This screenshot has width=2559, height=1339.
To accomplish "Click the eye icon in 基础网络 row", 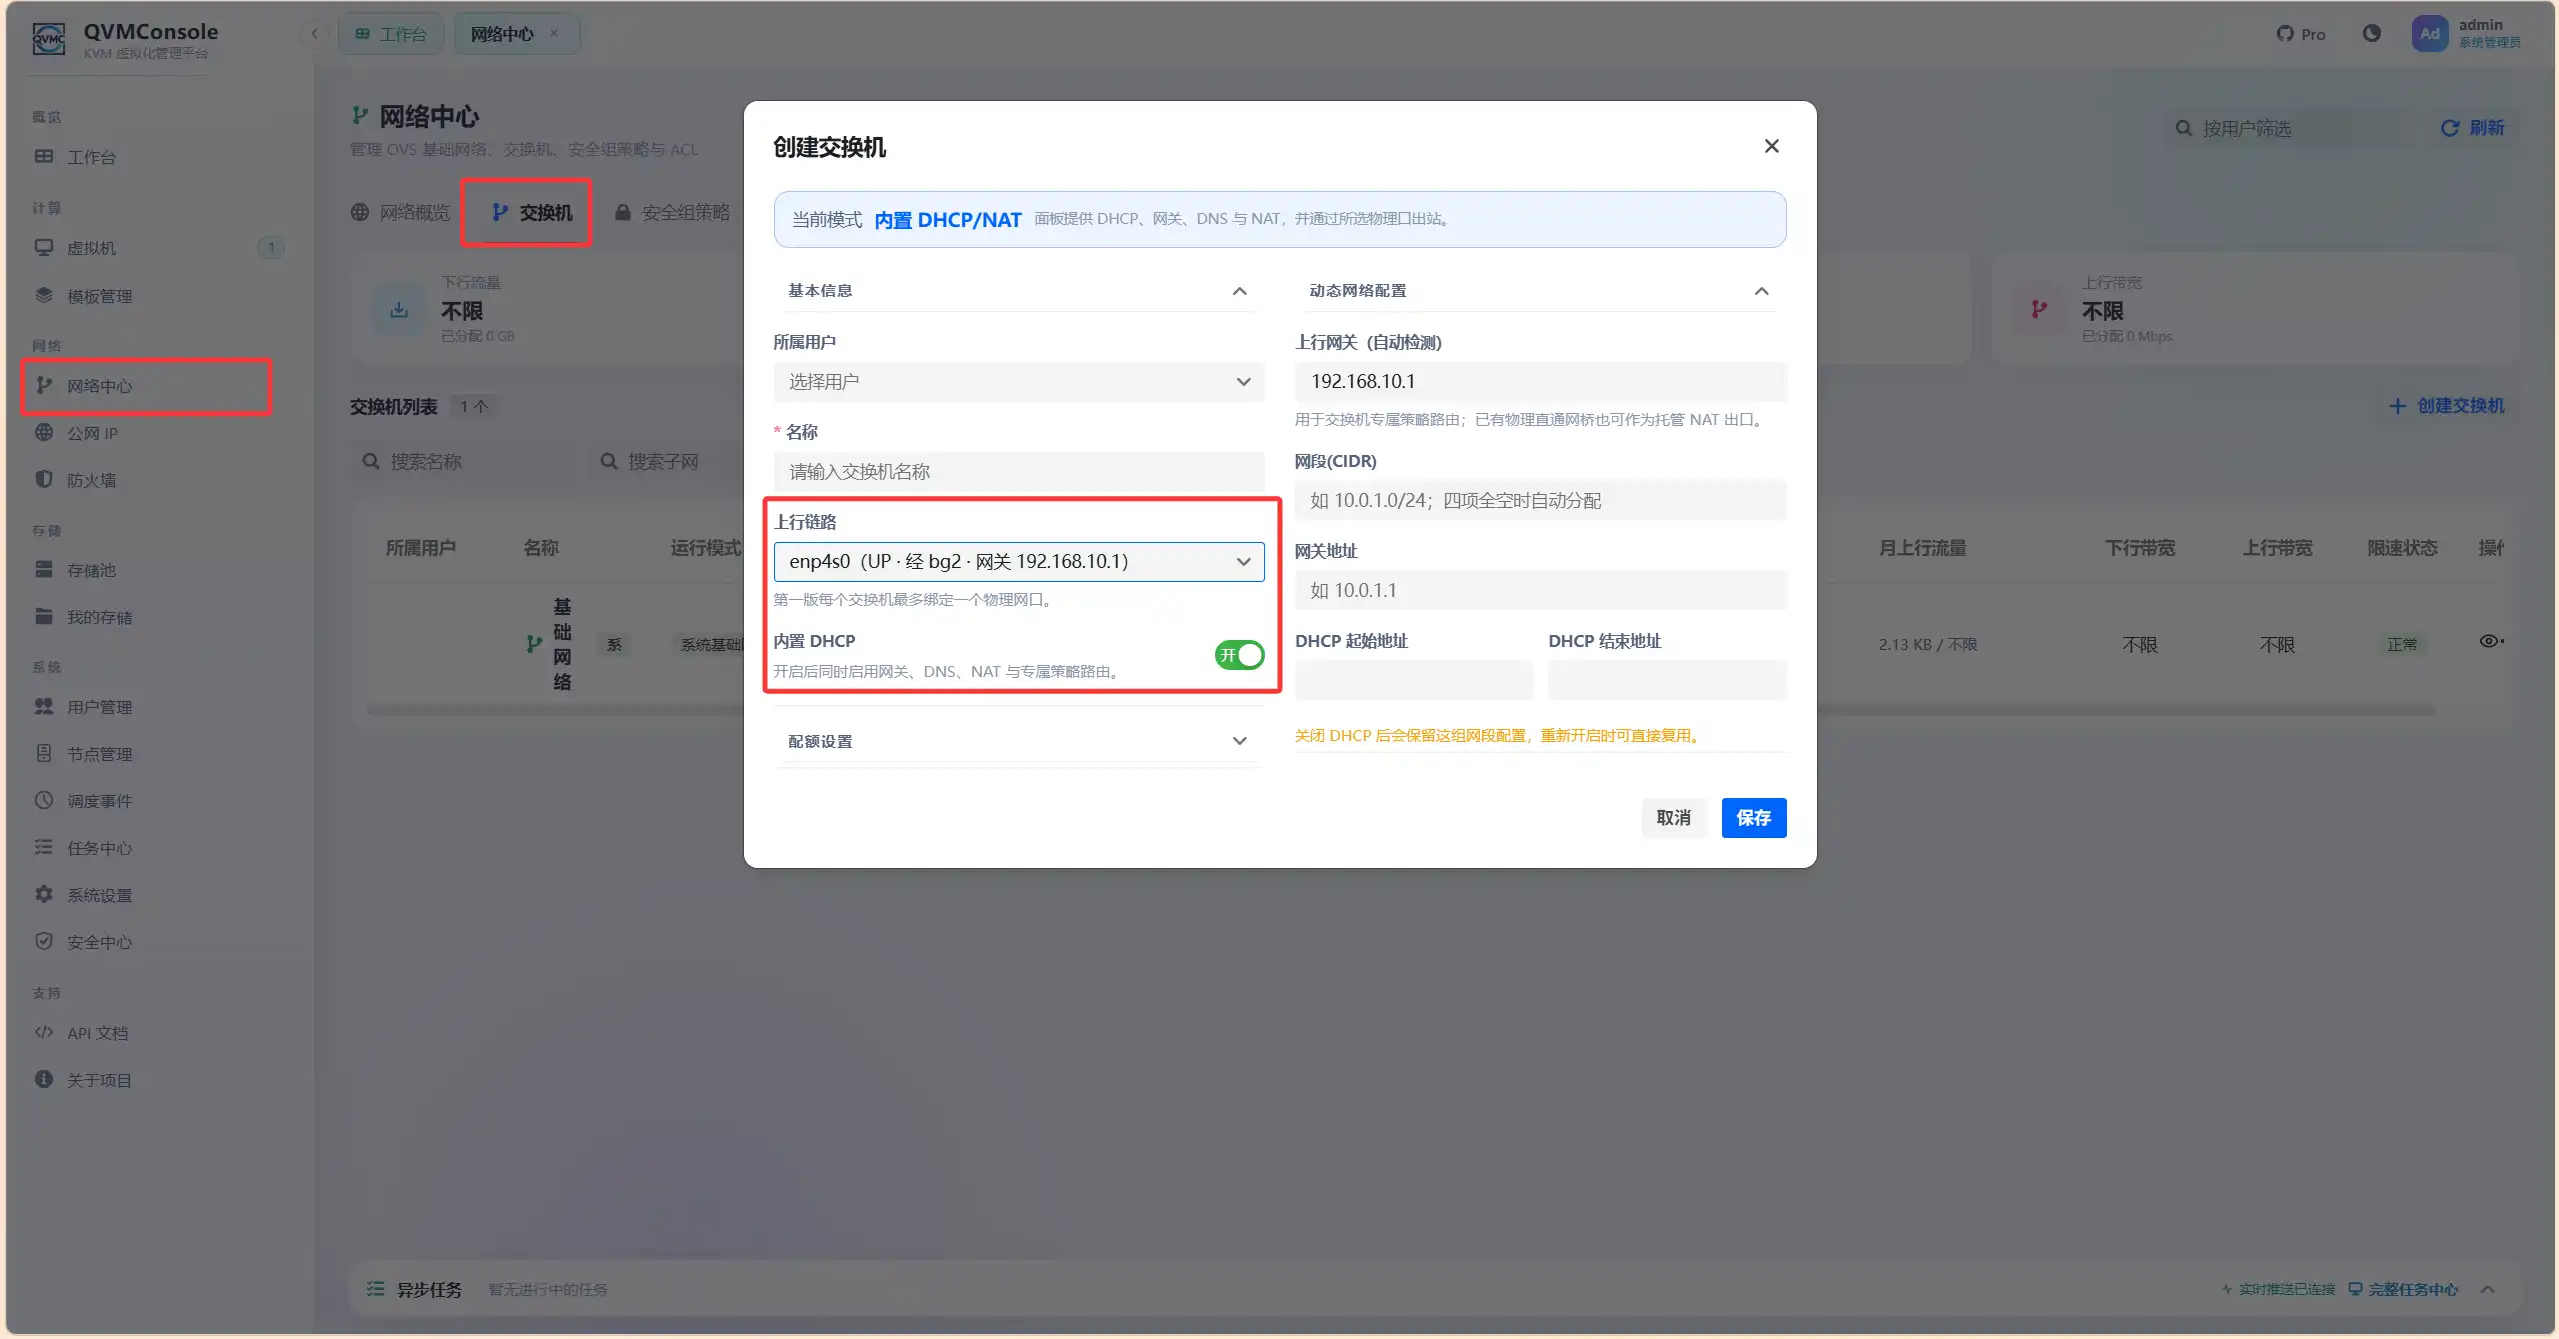I will click(2490, 642).
